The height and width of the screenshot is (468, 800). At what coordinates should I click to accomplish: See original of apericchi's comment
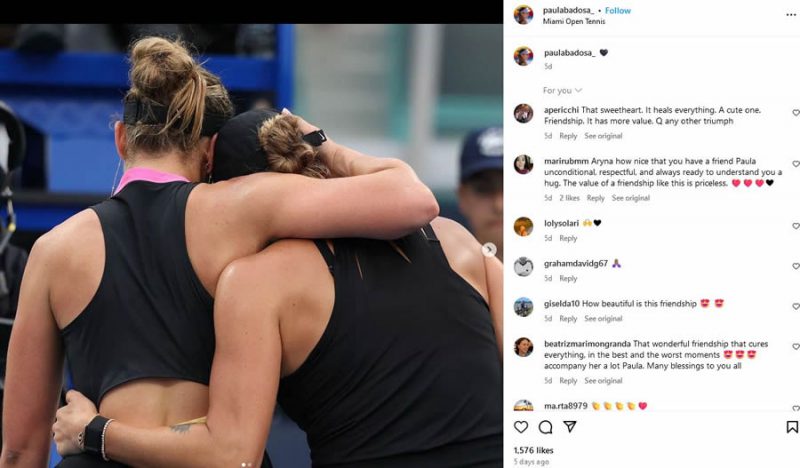[x=603, y=136]
